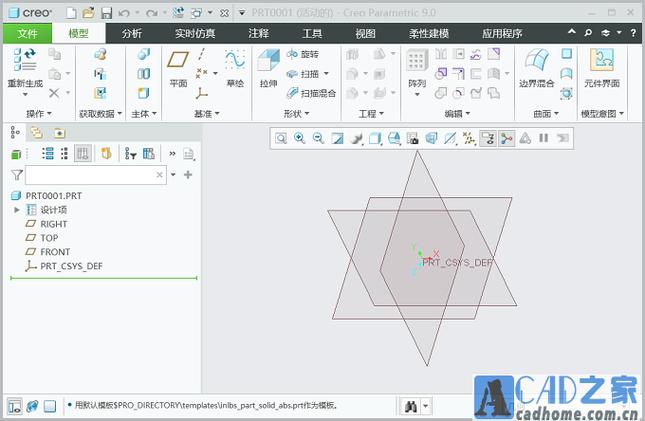The image size is (645, 421).
Task: Click the tree filter settings icon
Action: click(x=131, y=154)
